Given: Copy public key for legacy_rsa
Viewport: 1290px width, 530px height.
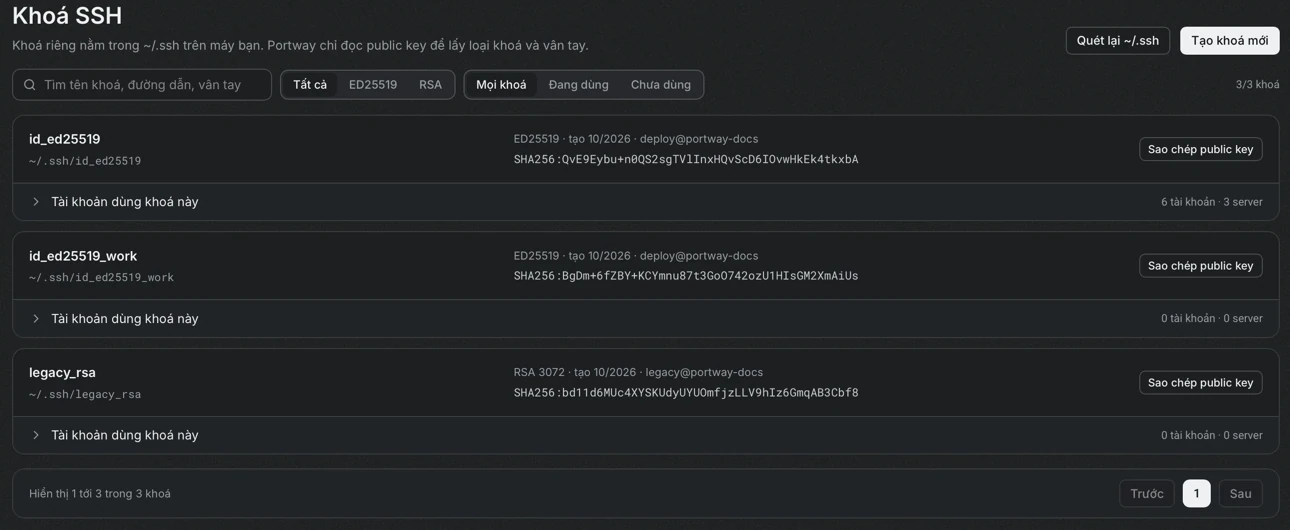Looking at the screenshot, I should click(x=1200, y=382).
